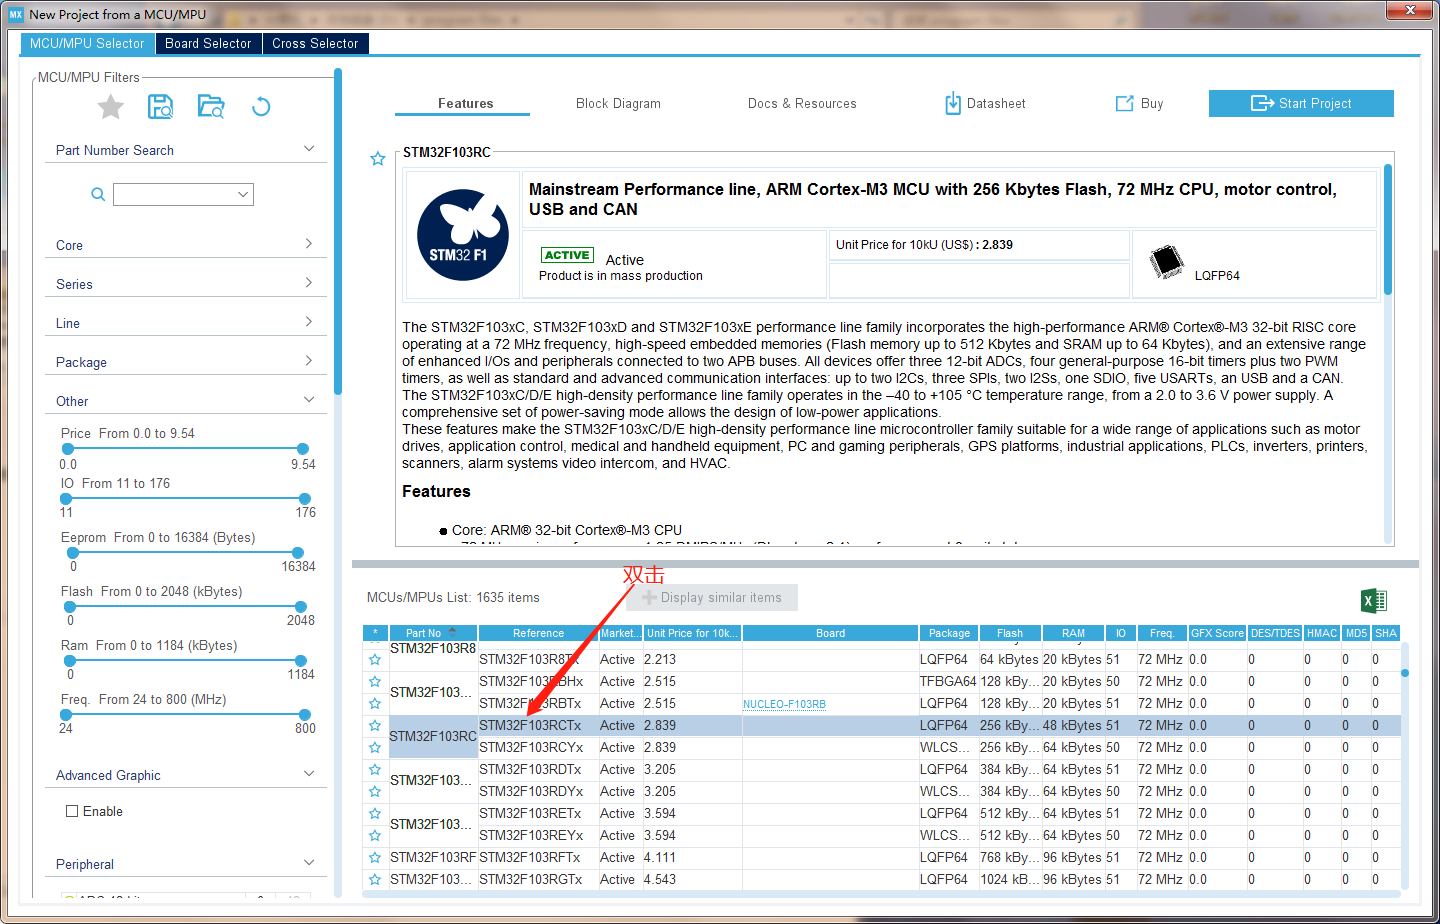Star the STM32F103RGTx row
1440x924 pixels.
[x=375, y=880]
